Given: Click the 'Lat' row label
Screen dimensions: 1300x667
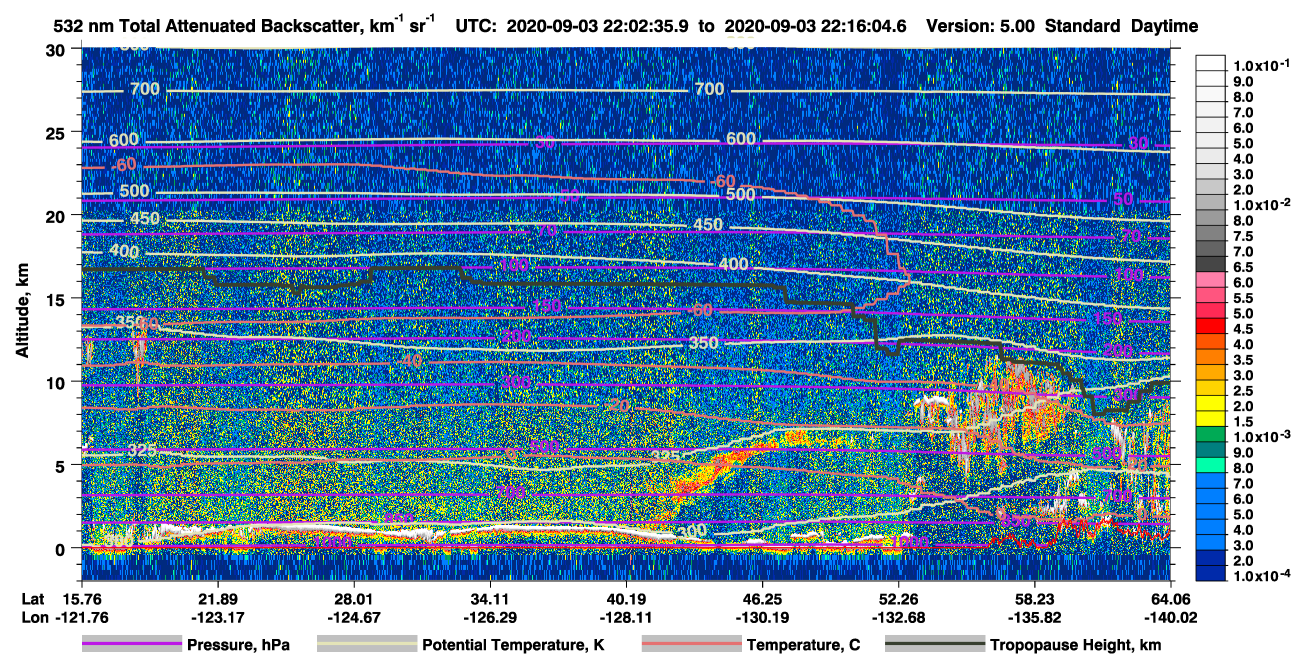Looking at the screenshot, I should 33,598.
